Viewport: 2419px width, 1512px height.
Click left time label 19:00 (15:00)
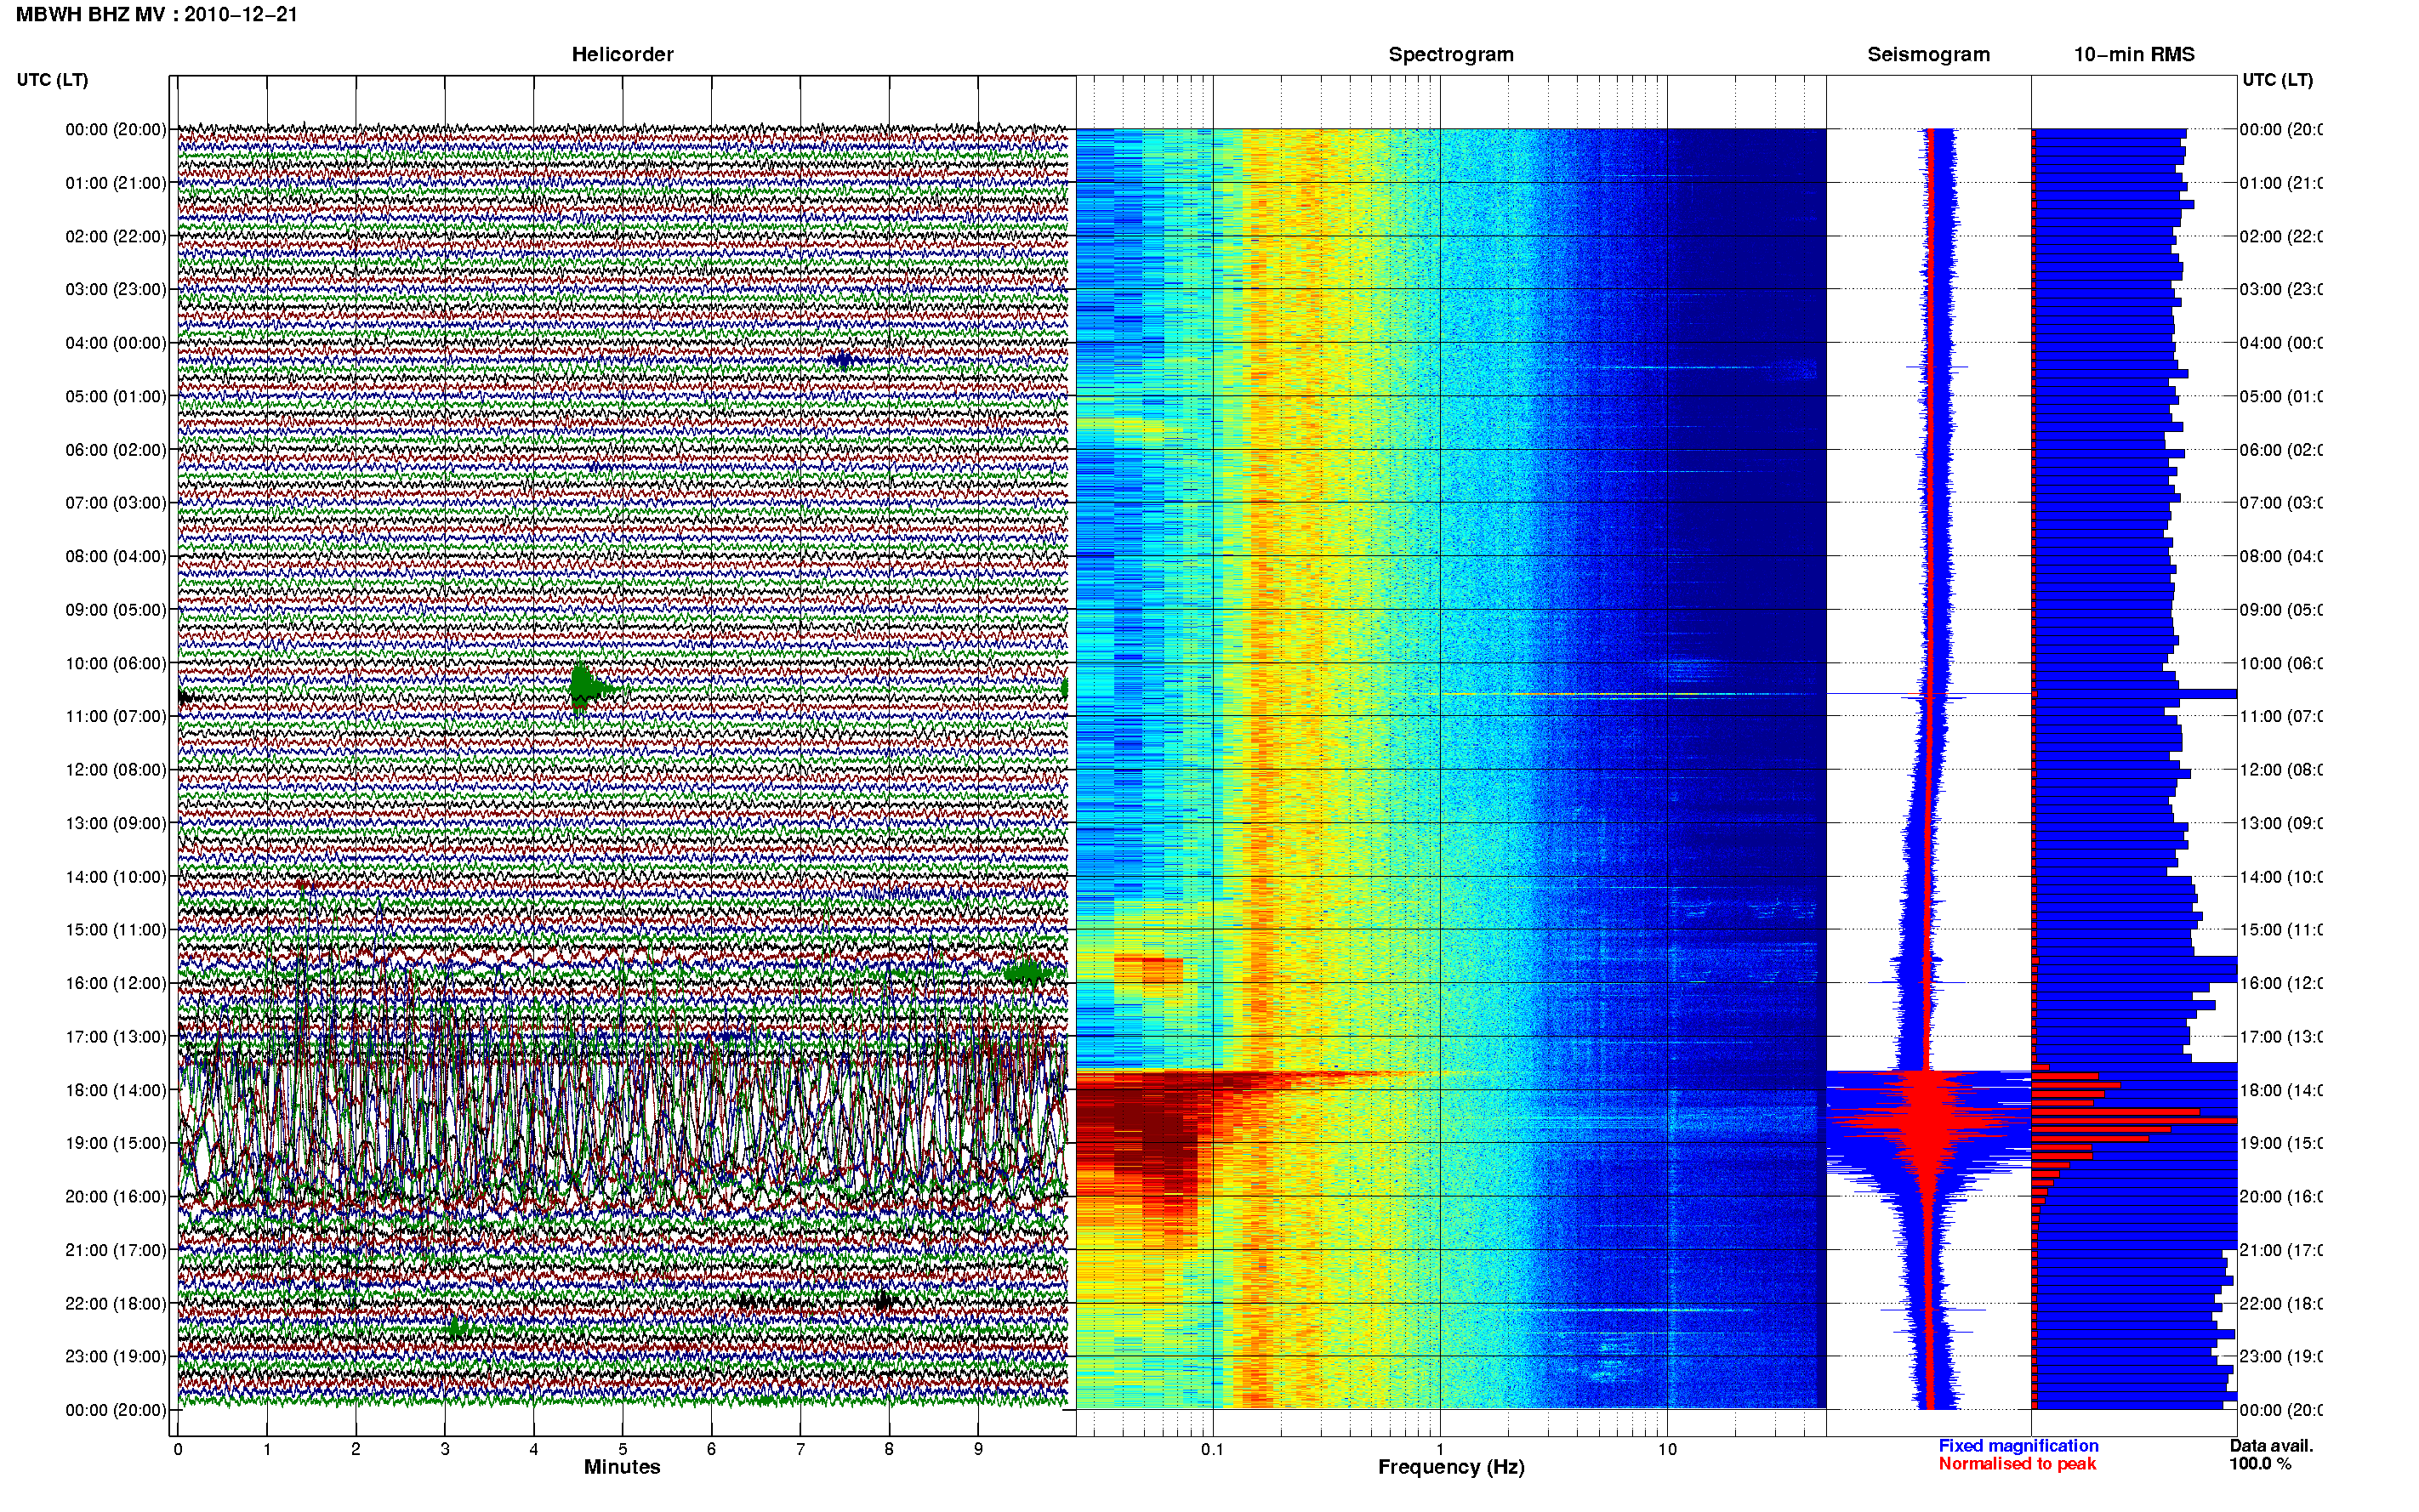click(116, 1143)
